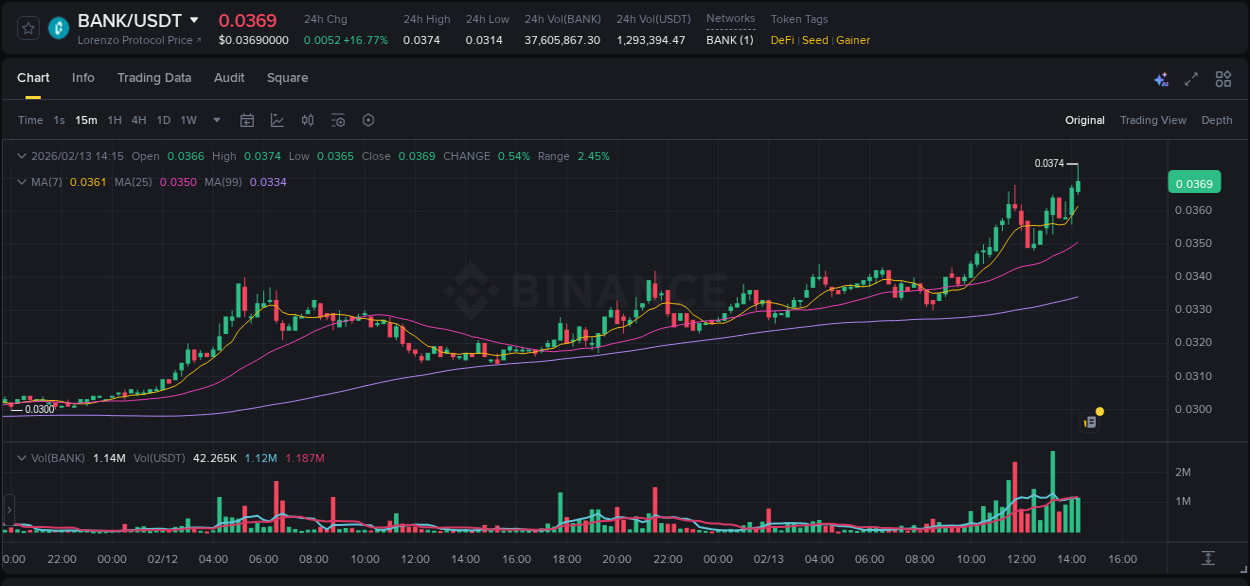Expand chart to fullscreen with arrow icon
1250x586 pixels.
[x=1191, y=78]
